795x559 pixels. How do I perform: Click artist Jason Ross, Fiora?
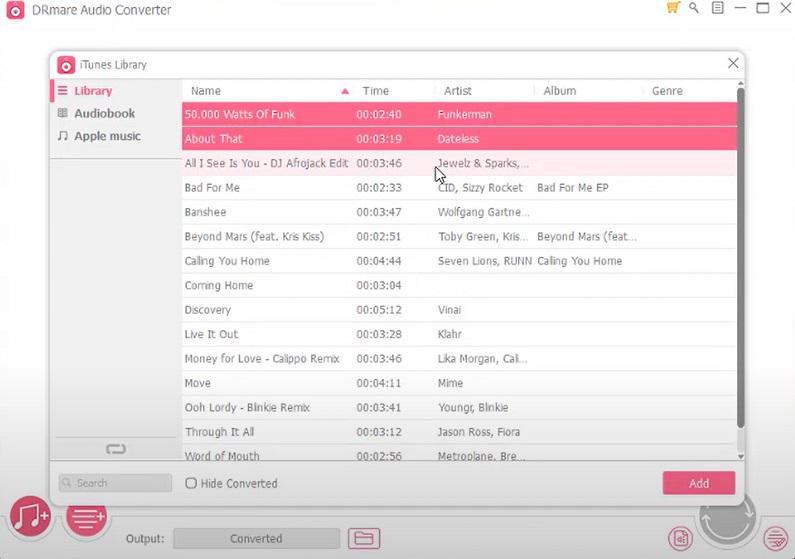coord(479,432)
